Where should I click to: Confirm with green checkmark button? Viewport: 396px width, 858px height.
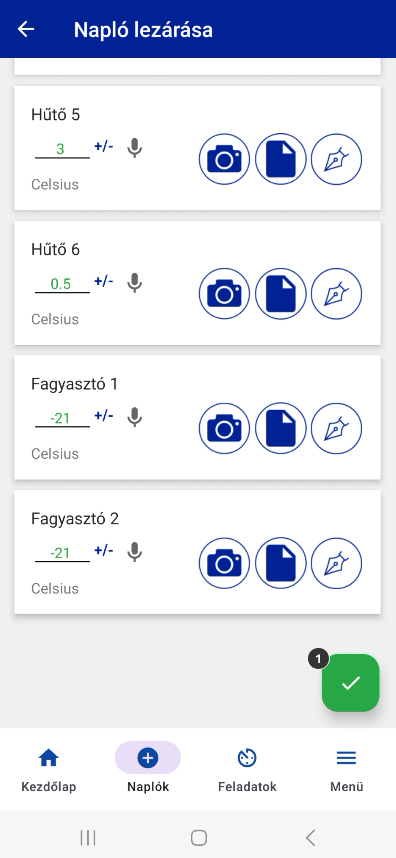(x=351, y=683)
